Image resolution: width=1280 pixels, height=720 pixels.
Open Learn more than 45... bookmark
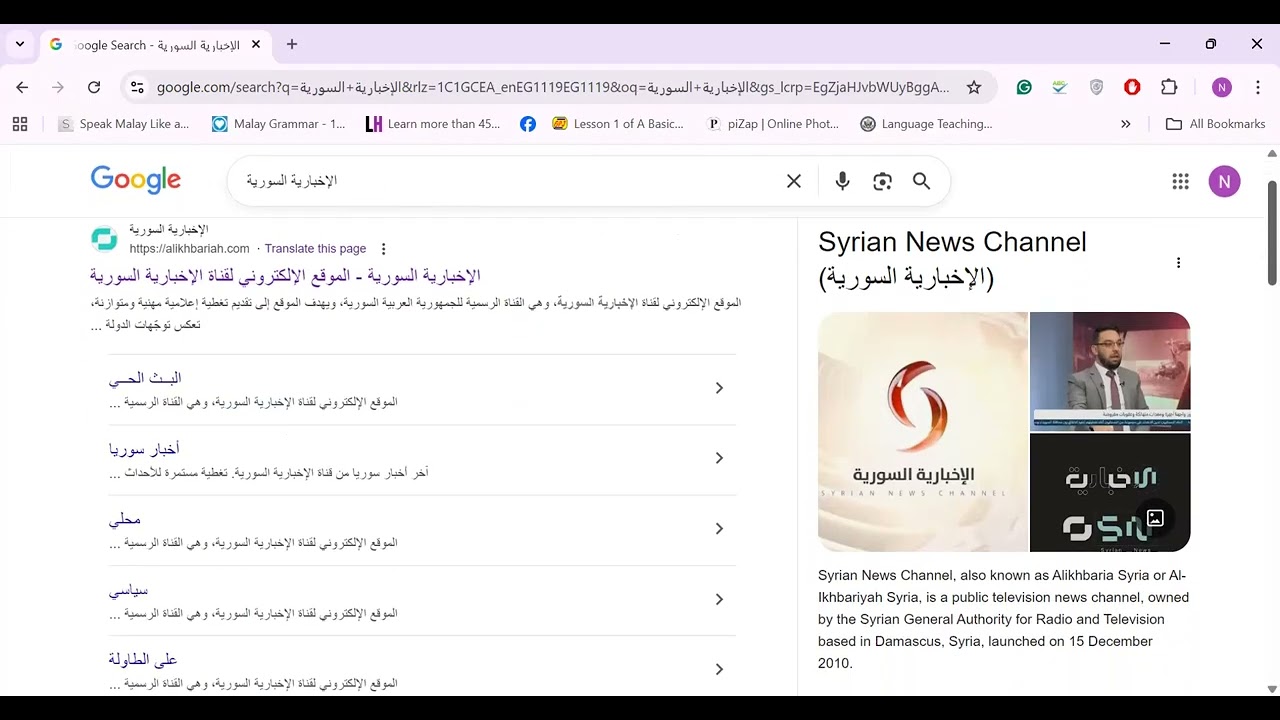pos(433,124)
